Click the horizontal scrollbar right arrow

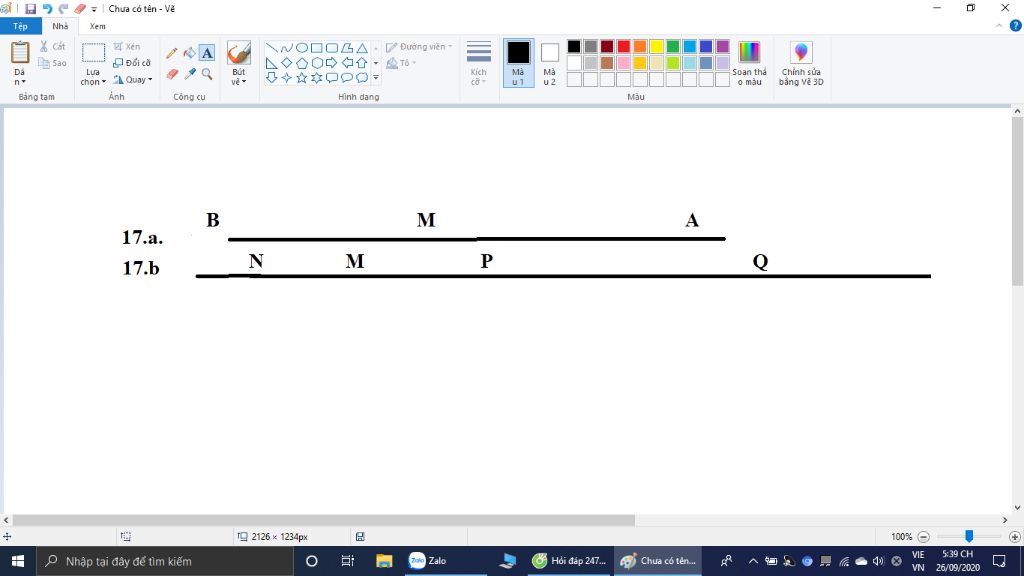coord(1005,520)
